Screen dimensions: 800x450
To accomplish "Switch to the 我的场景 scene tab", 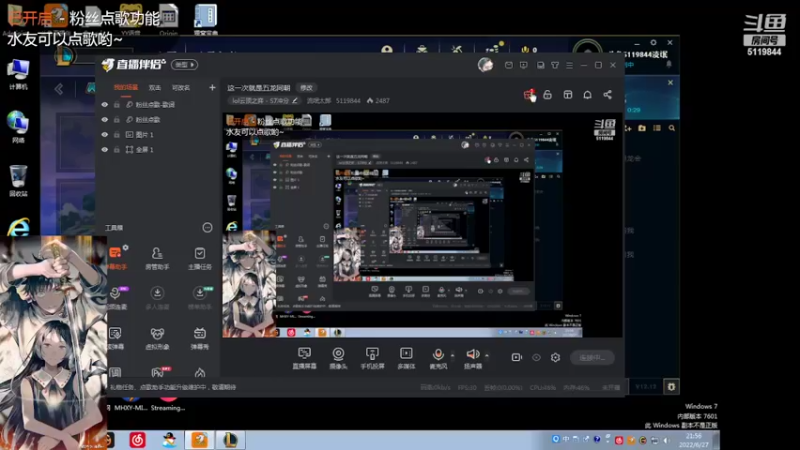I will (126, 88).
